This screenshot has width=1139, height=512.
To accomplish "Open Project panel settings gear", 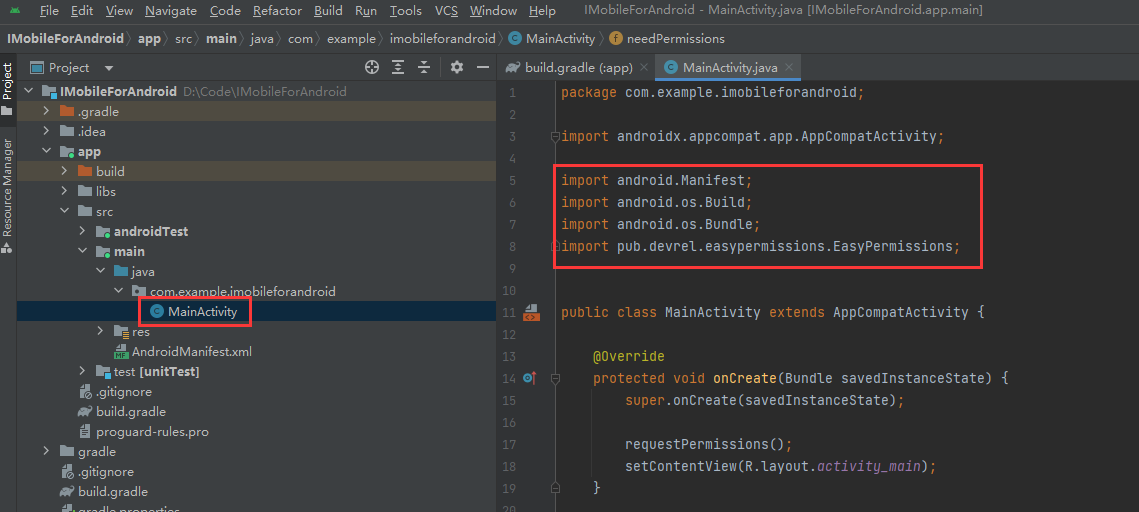I will point(457,67).
